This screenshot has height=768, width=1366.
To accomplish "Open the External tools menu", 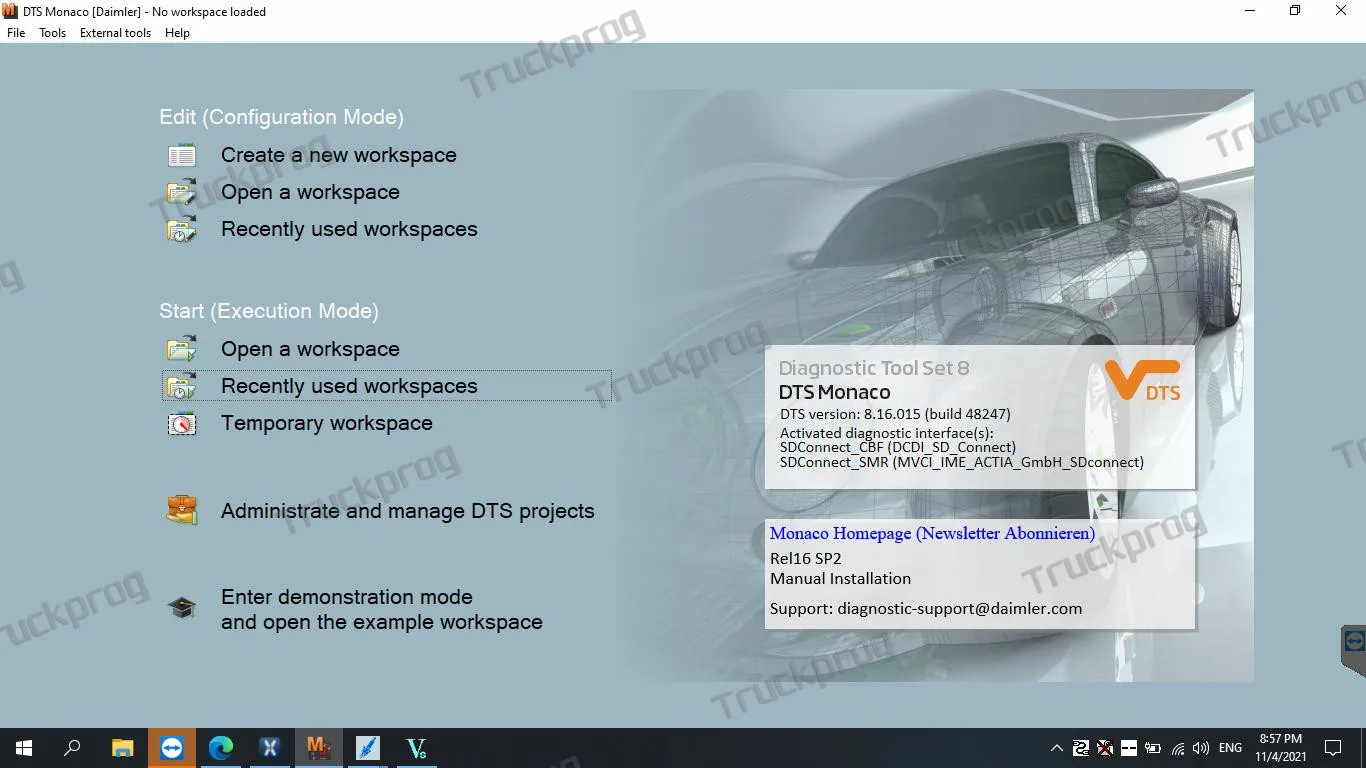I will pos(115,33).
